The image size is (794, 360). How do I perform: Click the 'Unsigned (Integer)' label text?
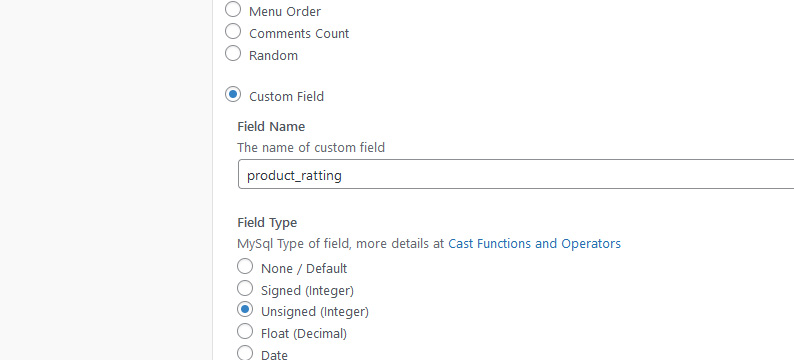tap(315, 312)
